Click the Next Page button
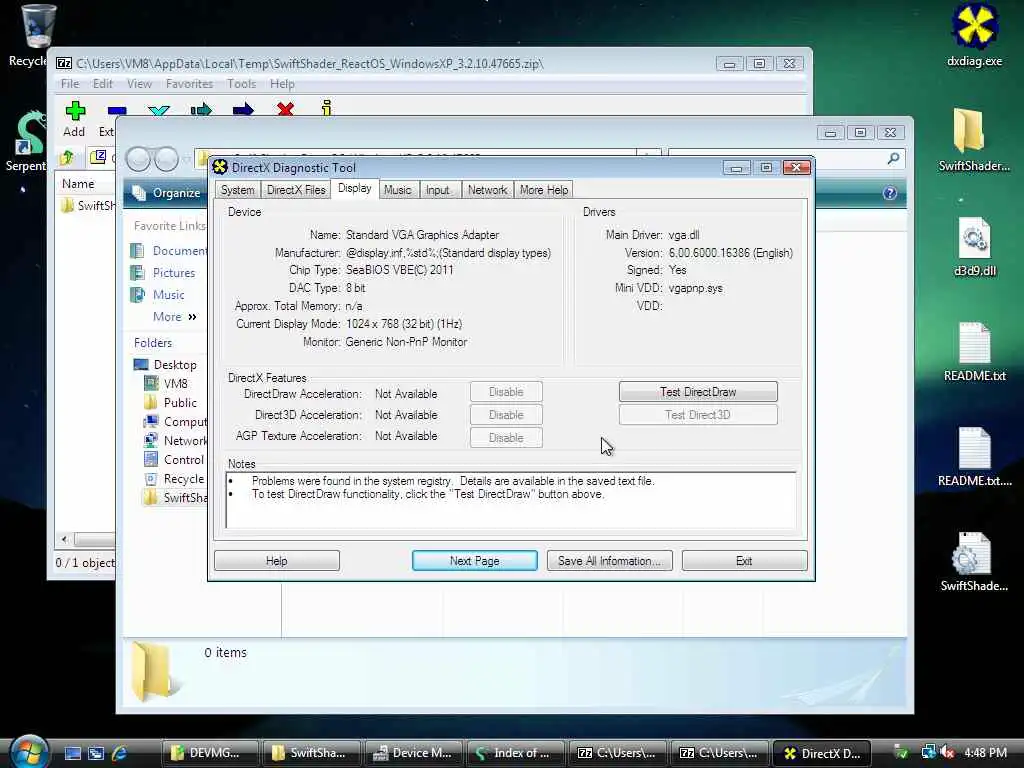Screen dimensions: 1024x768 [475, 561]
